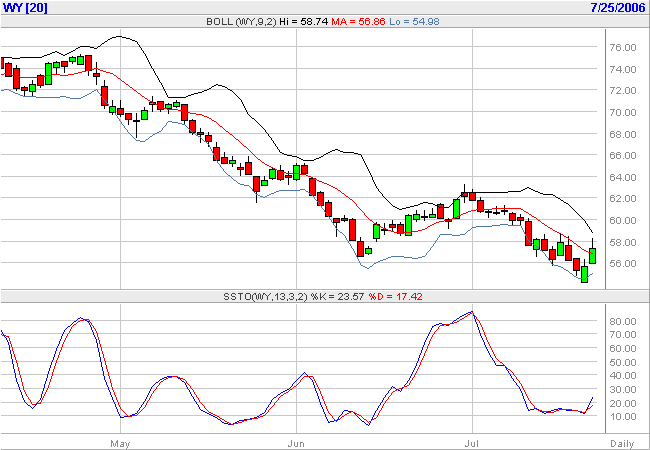Image resolution: width=650 pixels, height=450 pixels.
Task: Click the 56.00 price axis label
Action: [x=623, y=264]
